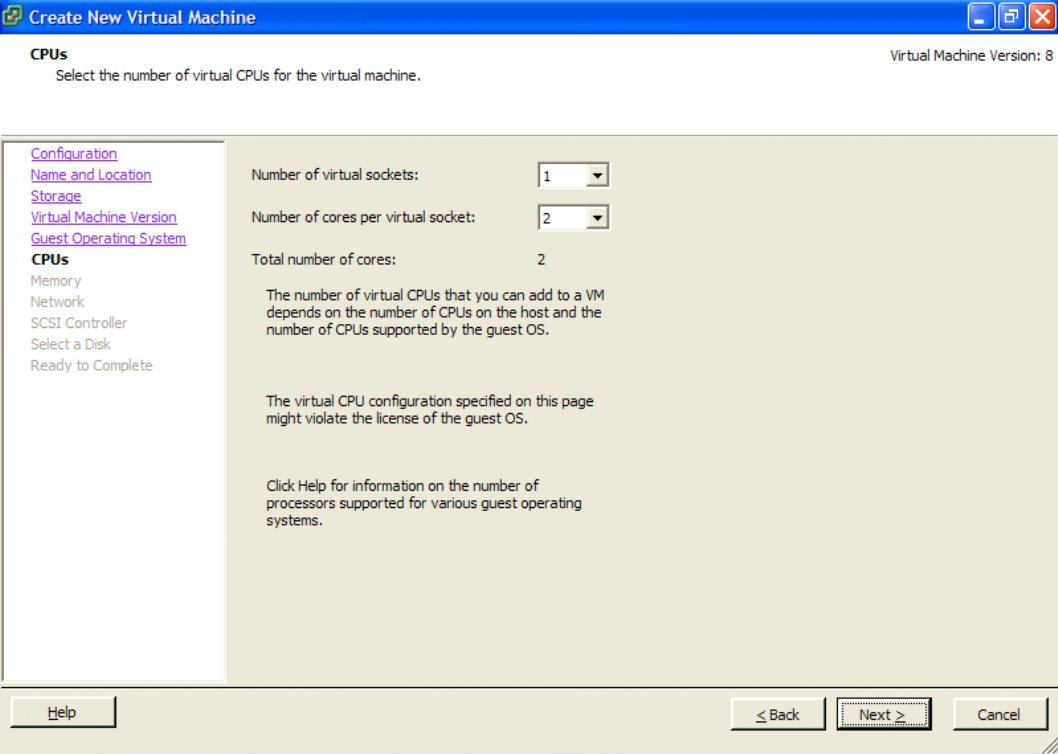Click Next to continue
This screenshot has height=754, width=1058.
coord(883,714)
